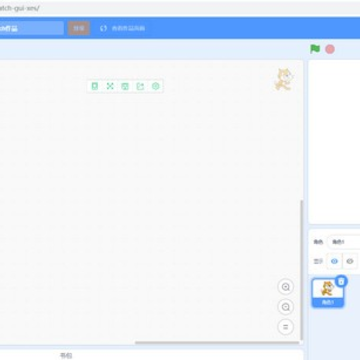Click the project title field in header
The width and height of the screenshot is (360, 360).
(x=31, y=28)
